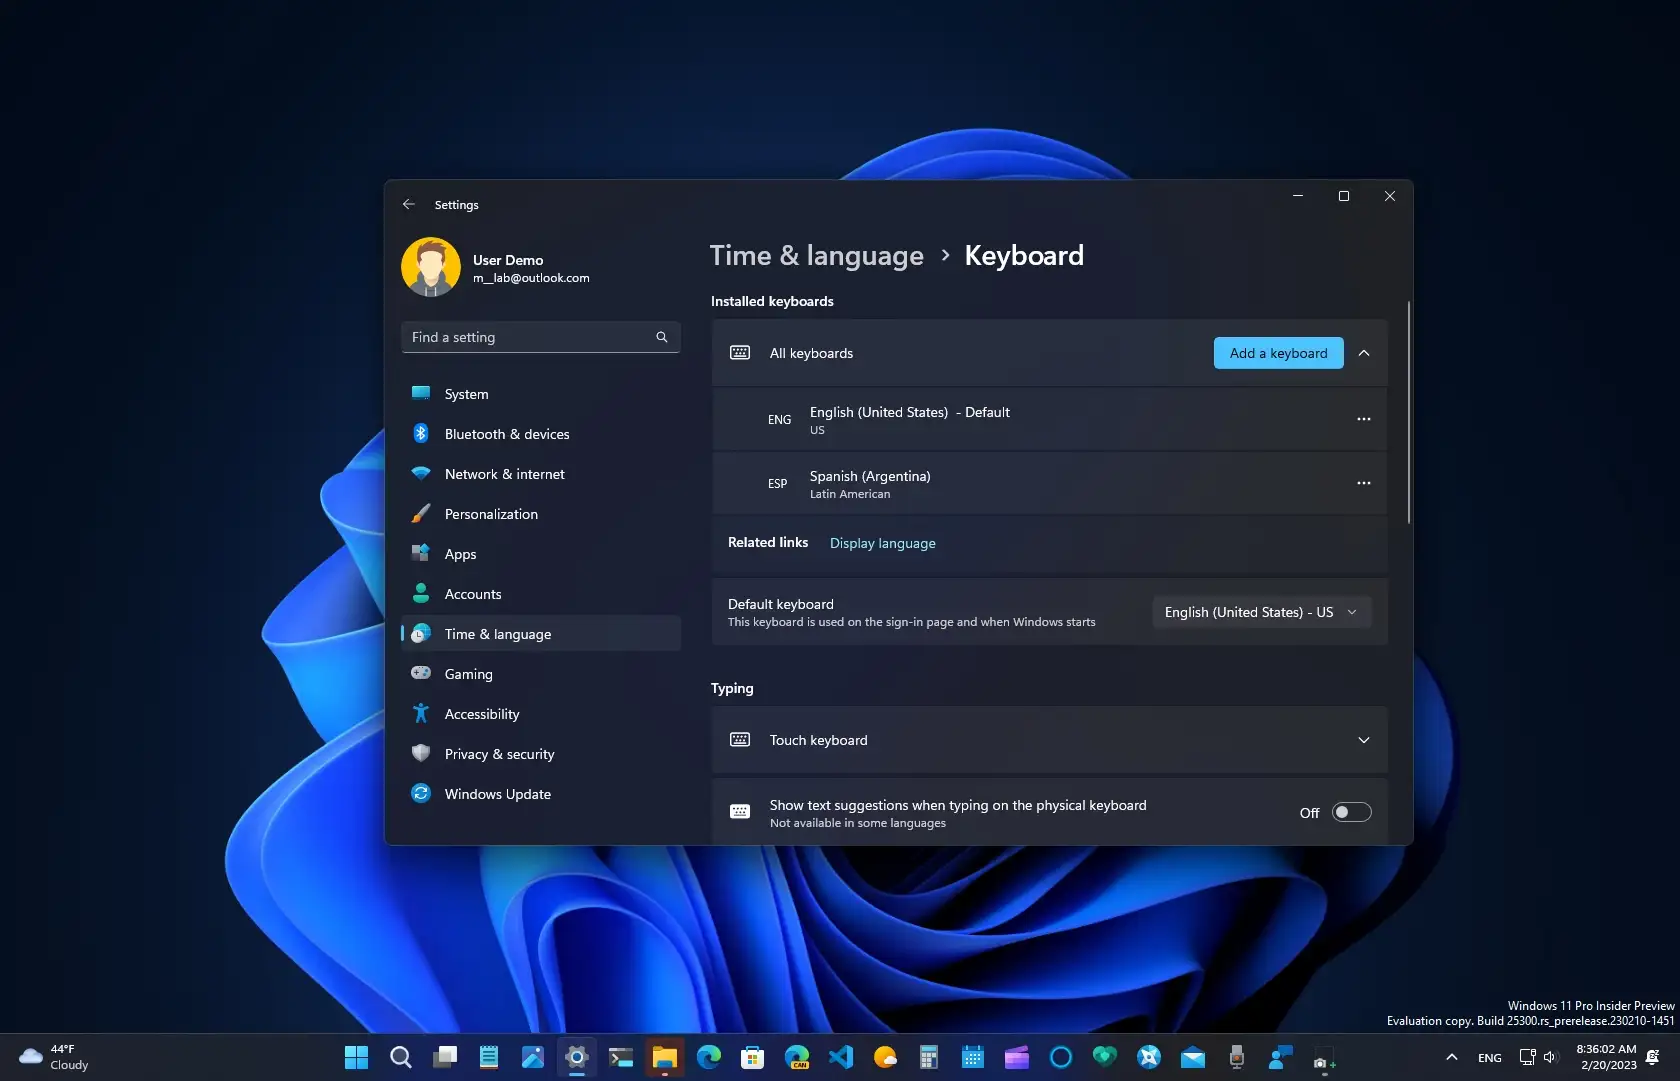Open taskbar Search
The height and width of the screenshot is (1081, 1680).
pos(400,1057)
